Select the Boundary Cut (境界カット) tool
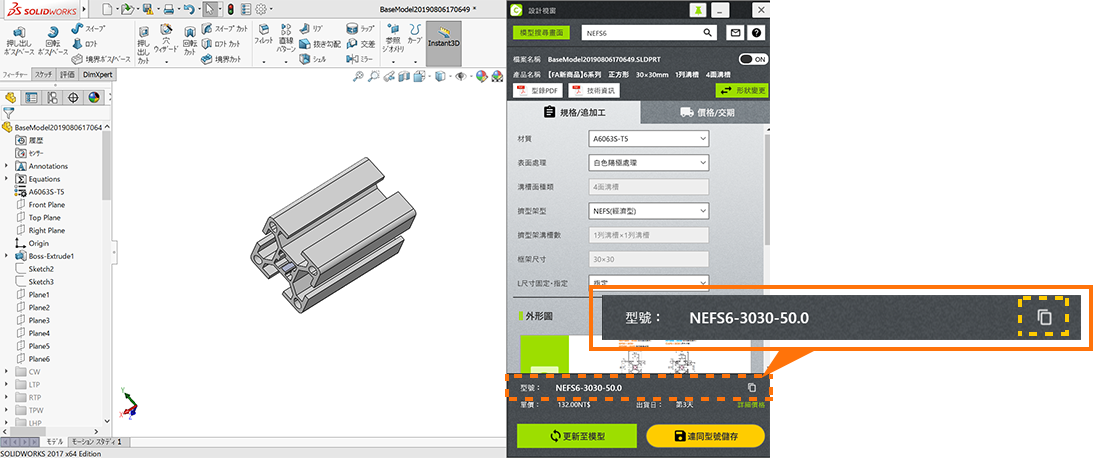Image resolution: width=1093 pixels, height=458 pixels. click(220, 59)
